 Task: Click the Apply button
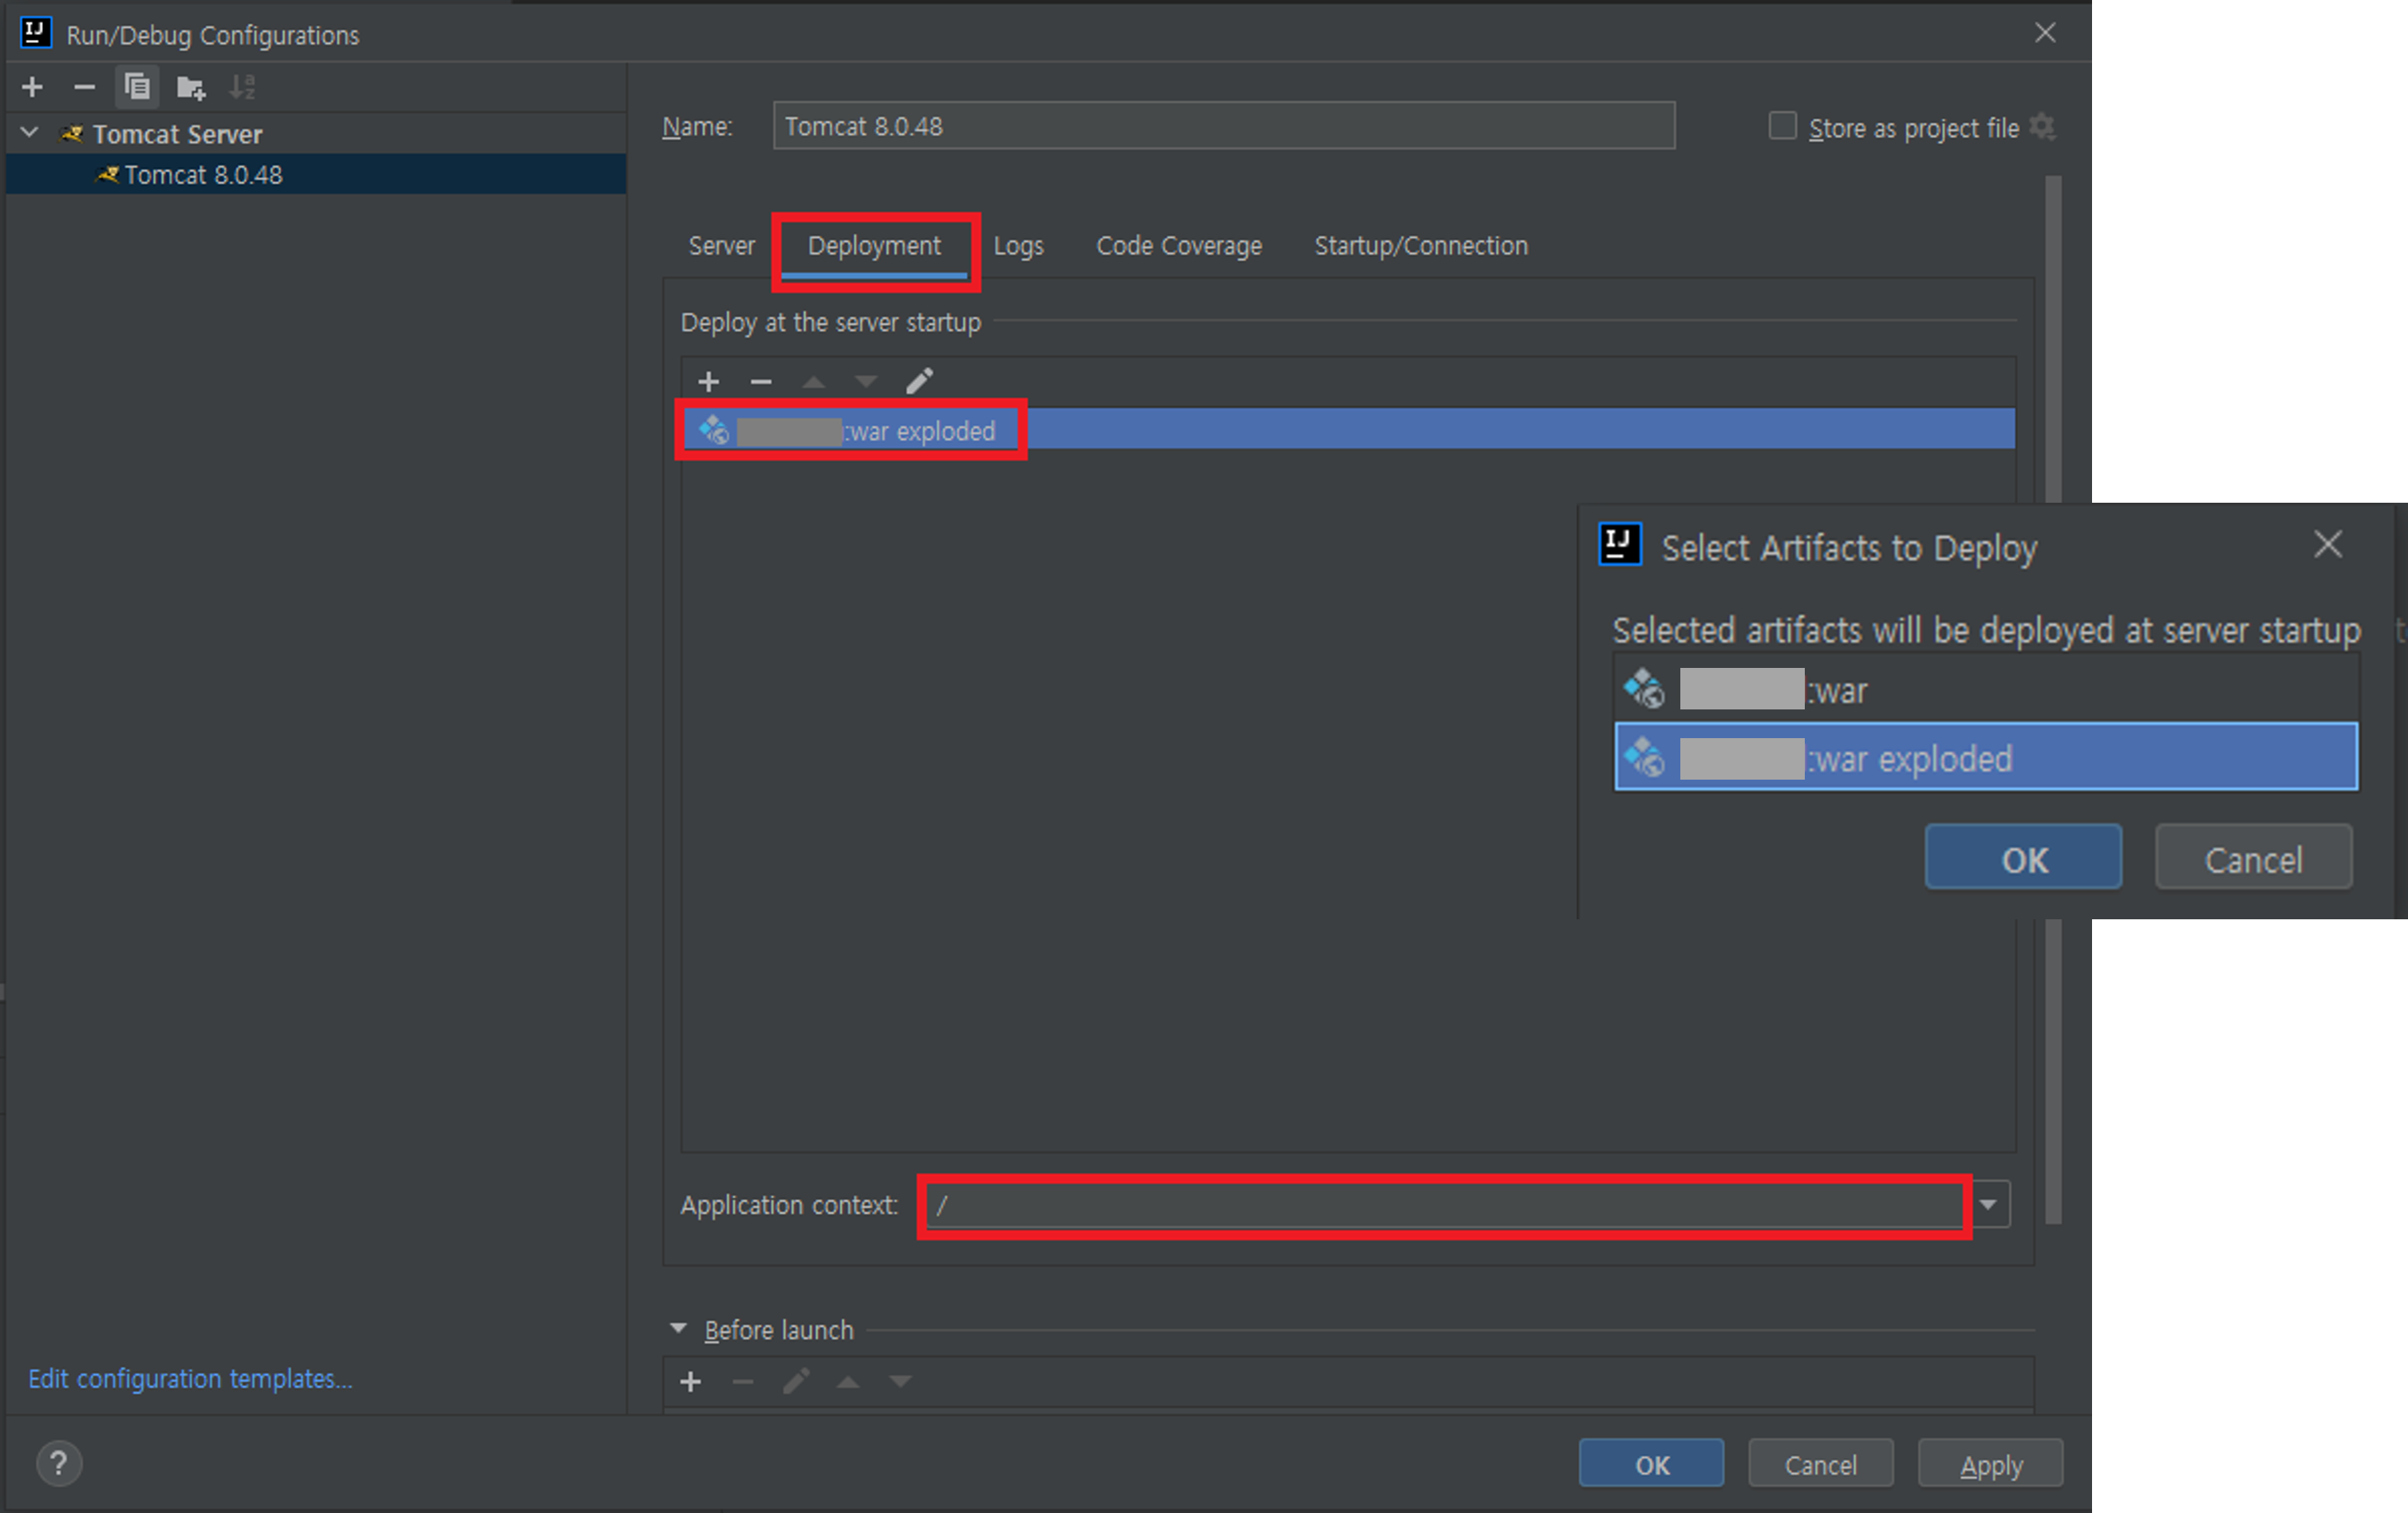(1990, 1465)
